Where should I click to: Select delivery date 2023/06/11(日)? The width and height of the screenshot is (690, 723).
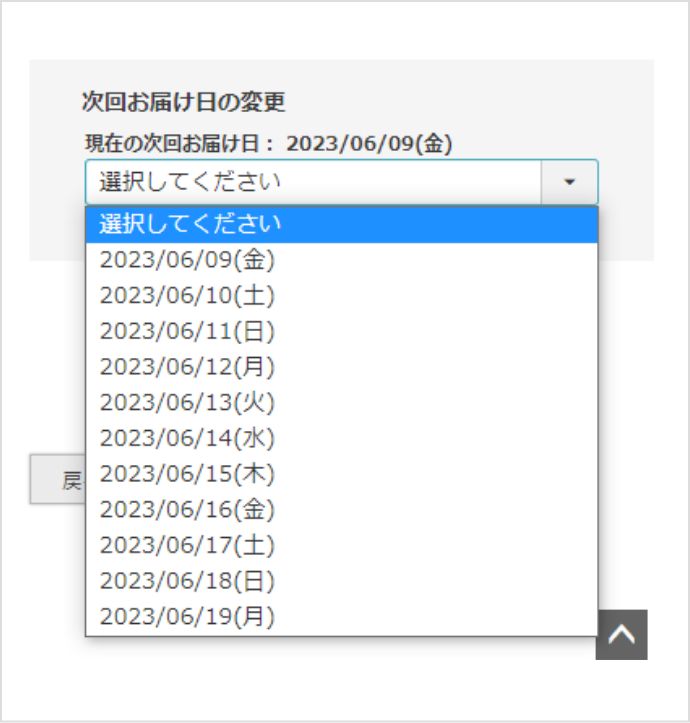(341, 331)
